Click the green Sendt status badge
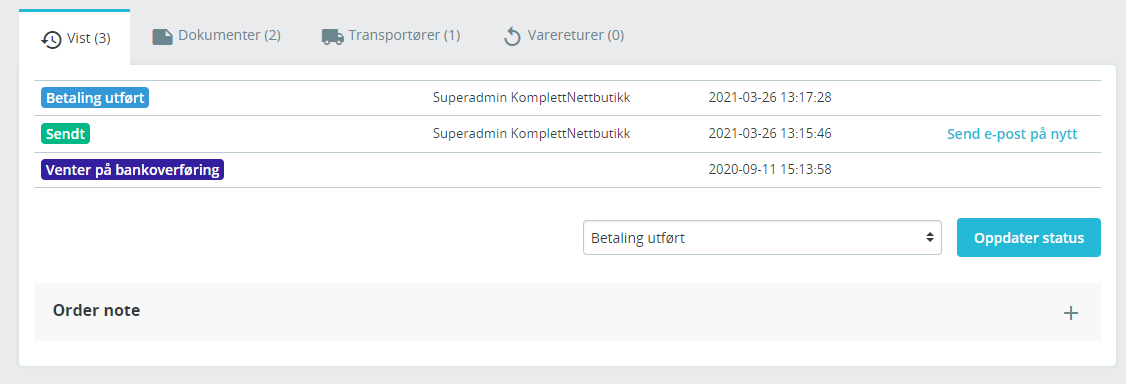 (x=65, y=134)
